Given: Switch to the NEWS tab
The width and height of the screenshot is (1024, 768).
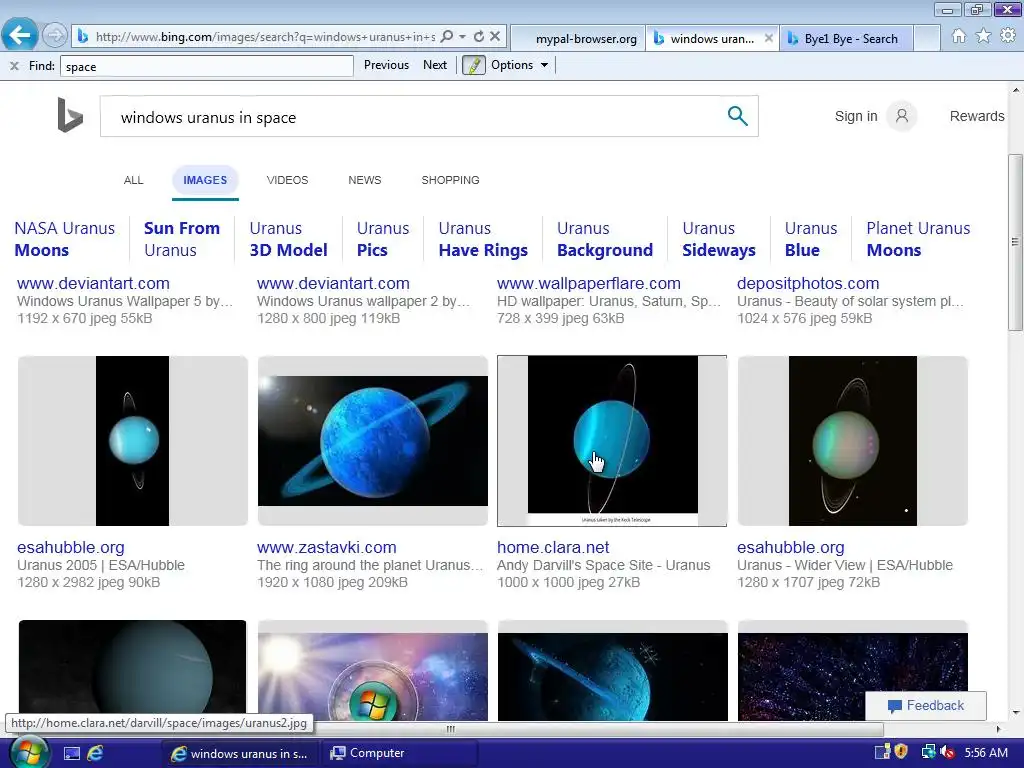Looking at the screenshot, I should tap(364, 180).
